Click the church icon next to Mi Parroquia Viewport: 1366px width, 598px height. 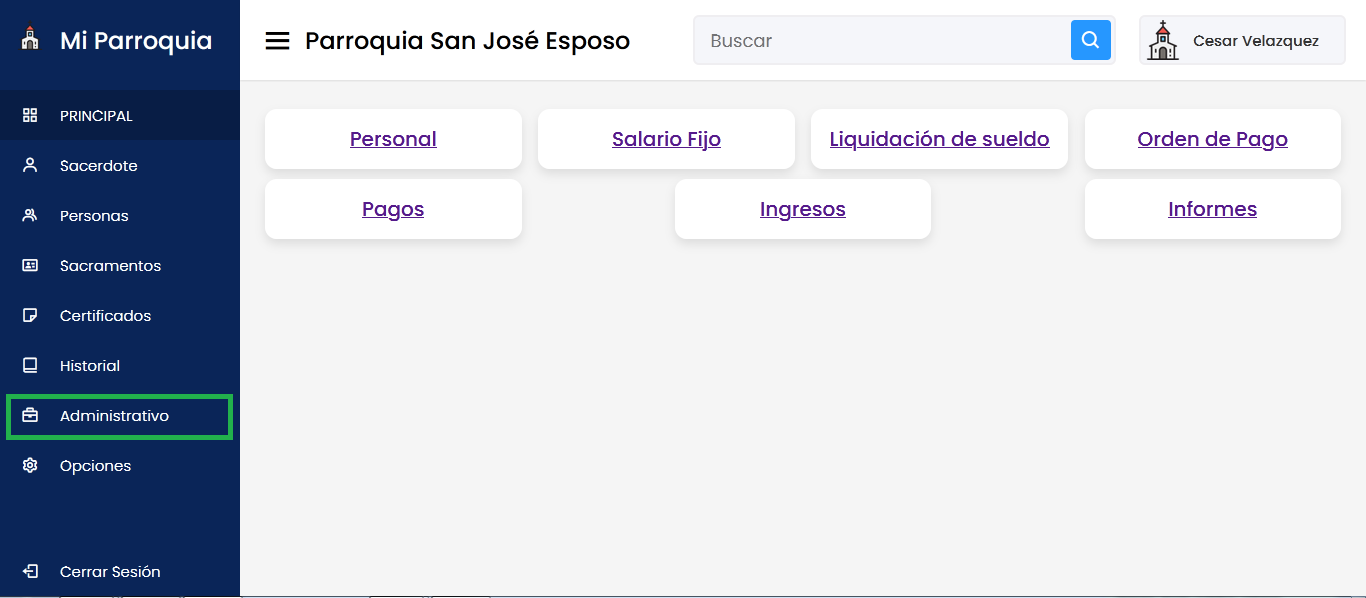pos(30,41)
